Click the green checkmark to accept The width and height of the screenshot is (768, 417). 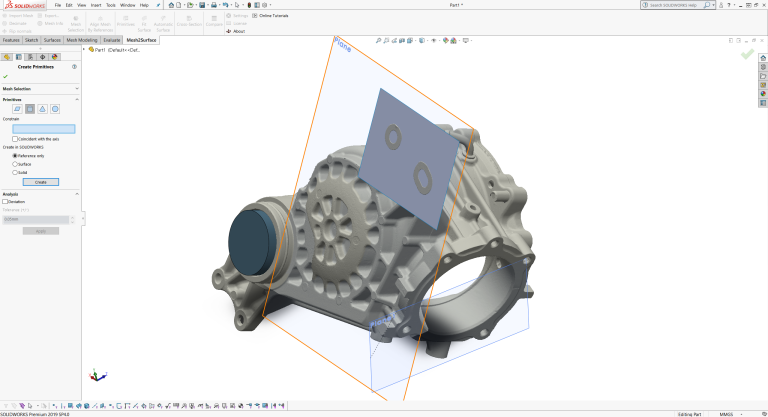(6, 76)
